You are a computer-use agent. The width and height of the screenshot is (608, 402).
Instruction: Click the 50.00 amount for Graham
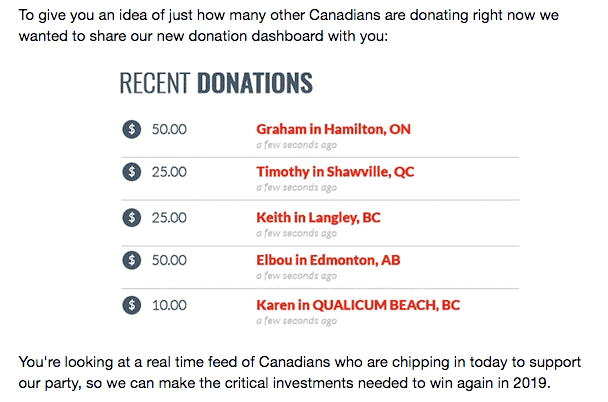(169, 129)
